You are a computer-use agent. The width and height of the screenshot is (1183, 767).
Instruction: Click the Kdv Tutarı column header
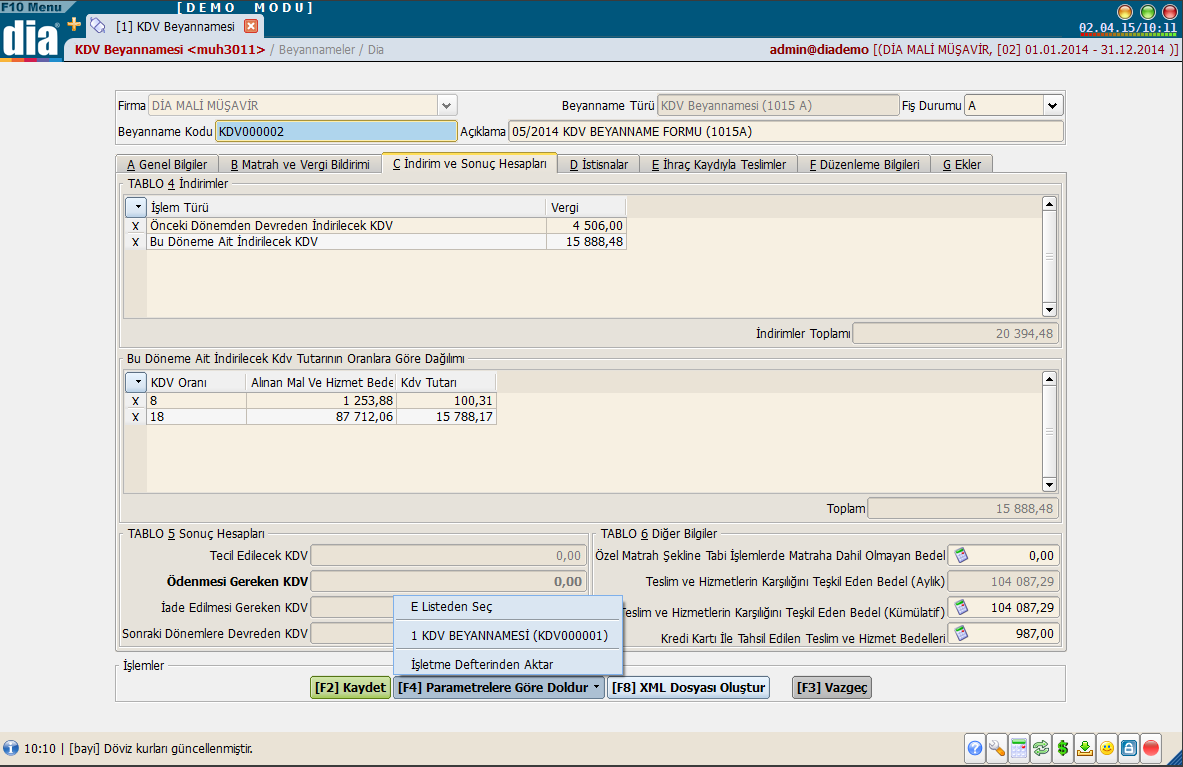coord(447,382)
